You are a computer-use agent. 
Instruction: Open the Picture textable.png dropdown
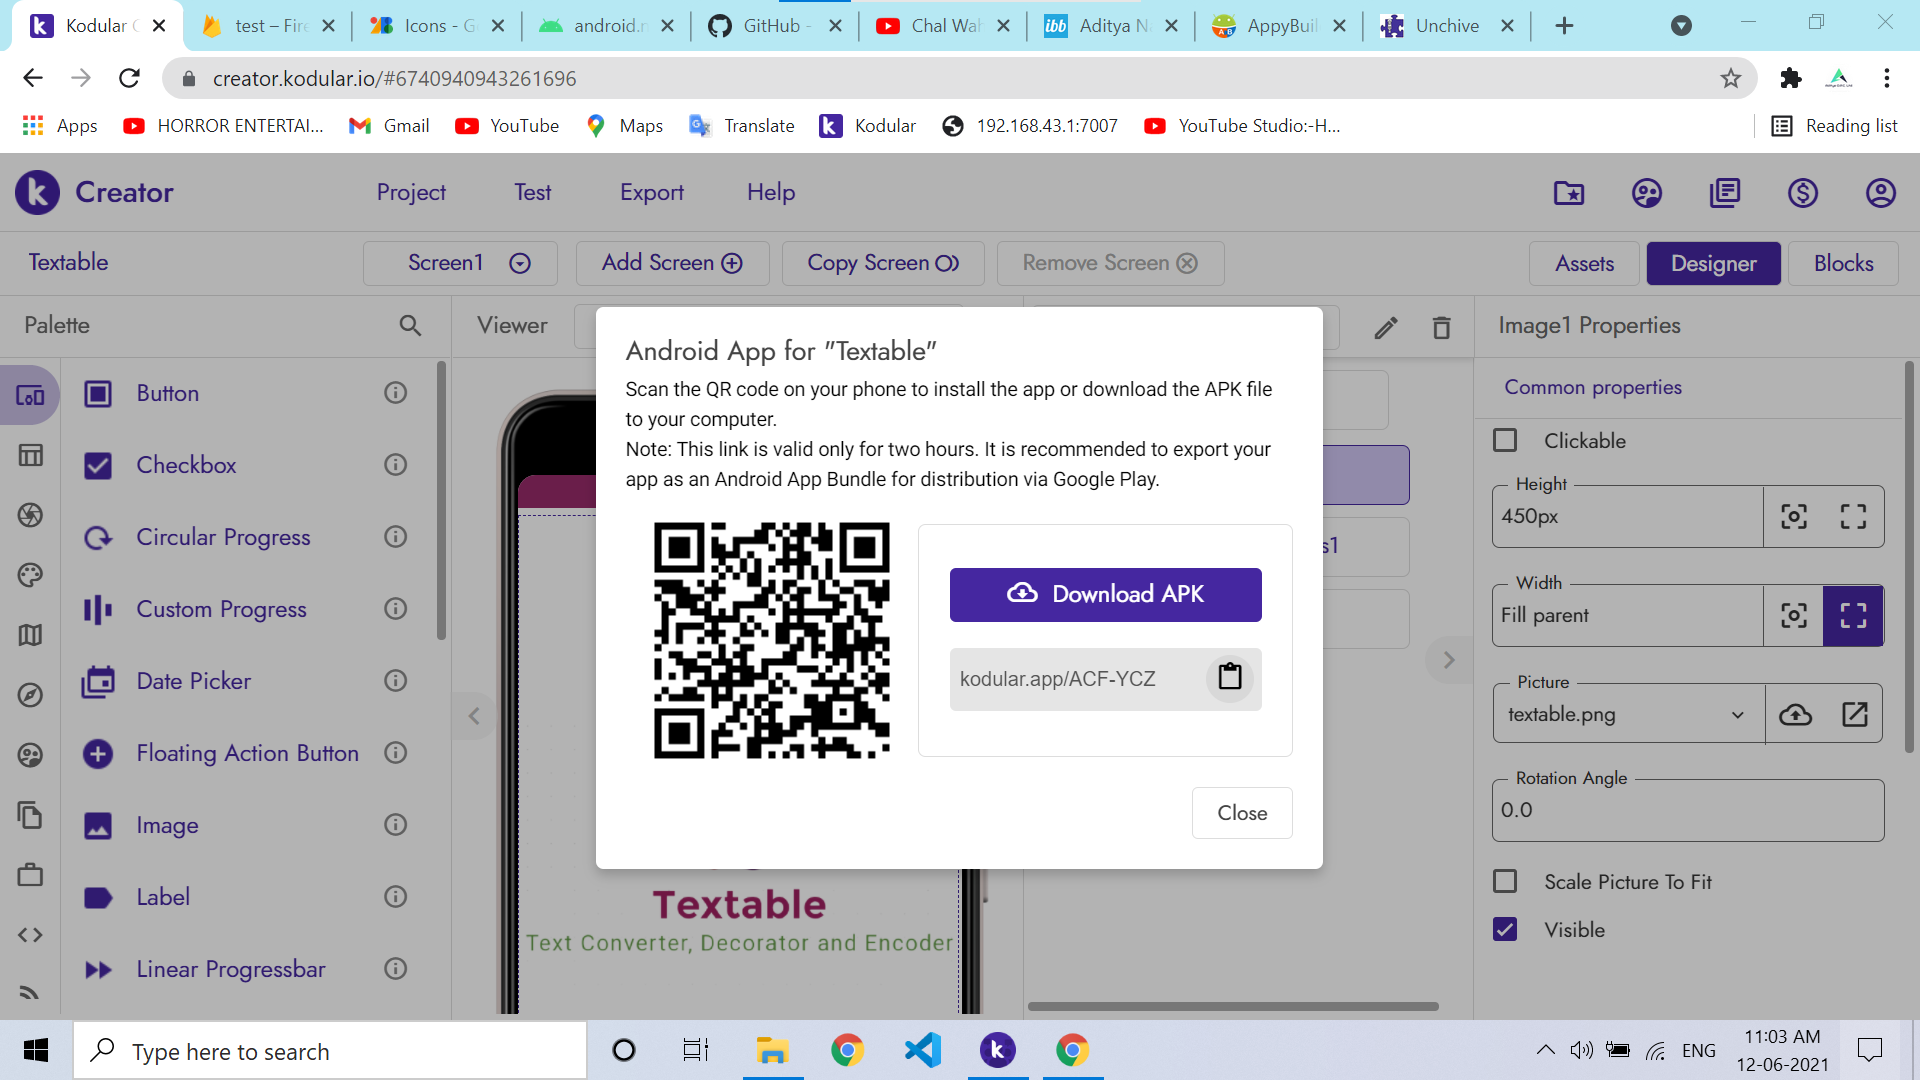[1737, 714]
